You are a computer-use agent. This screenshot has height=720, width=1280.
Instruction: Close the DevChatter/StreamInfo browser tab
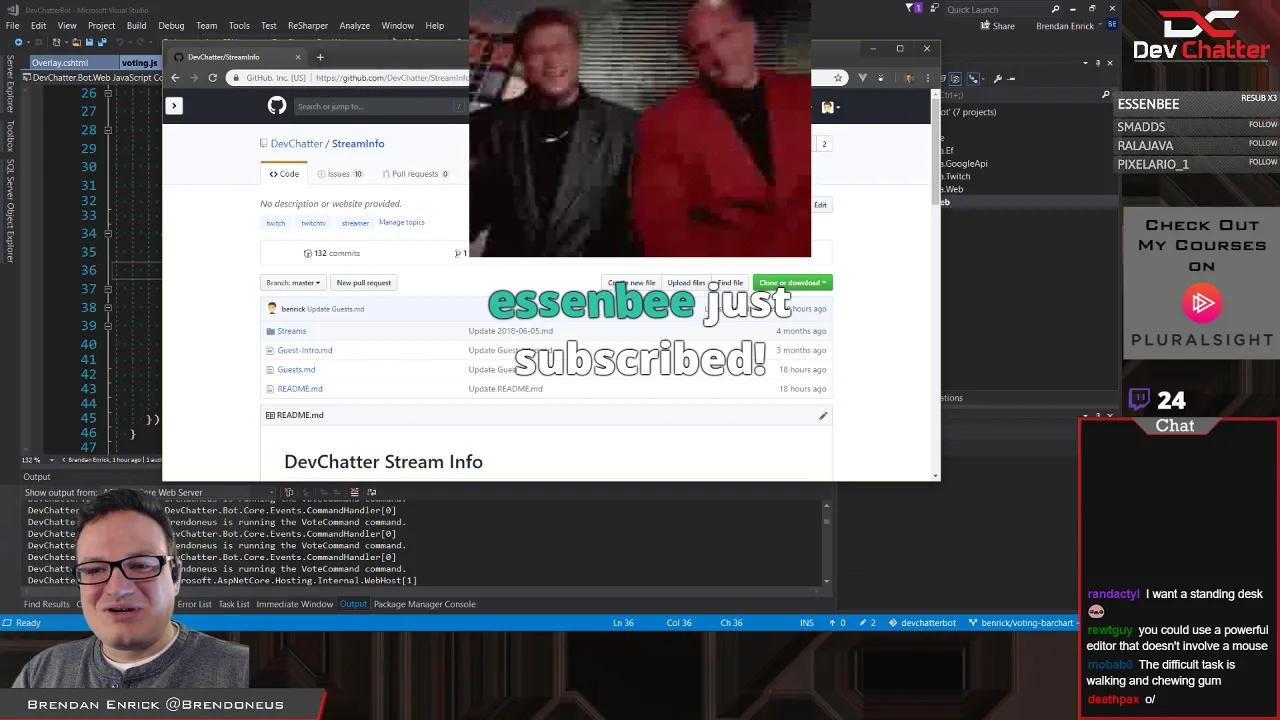point(297,57)
